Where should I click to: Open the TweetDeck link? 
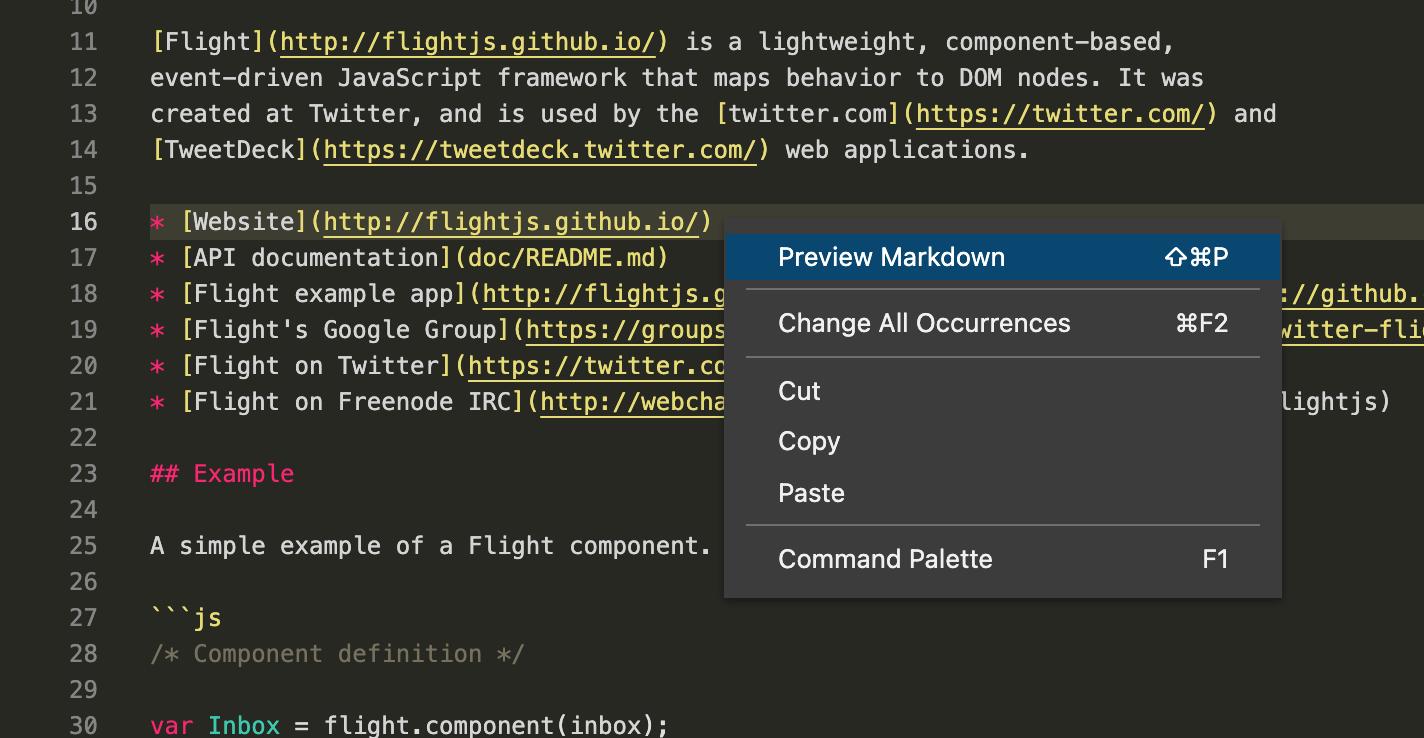(x=540, y=149)
